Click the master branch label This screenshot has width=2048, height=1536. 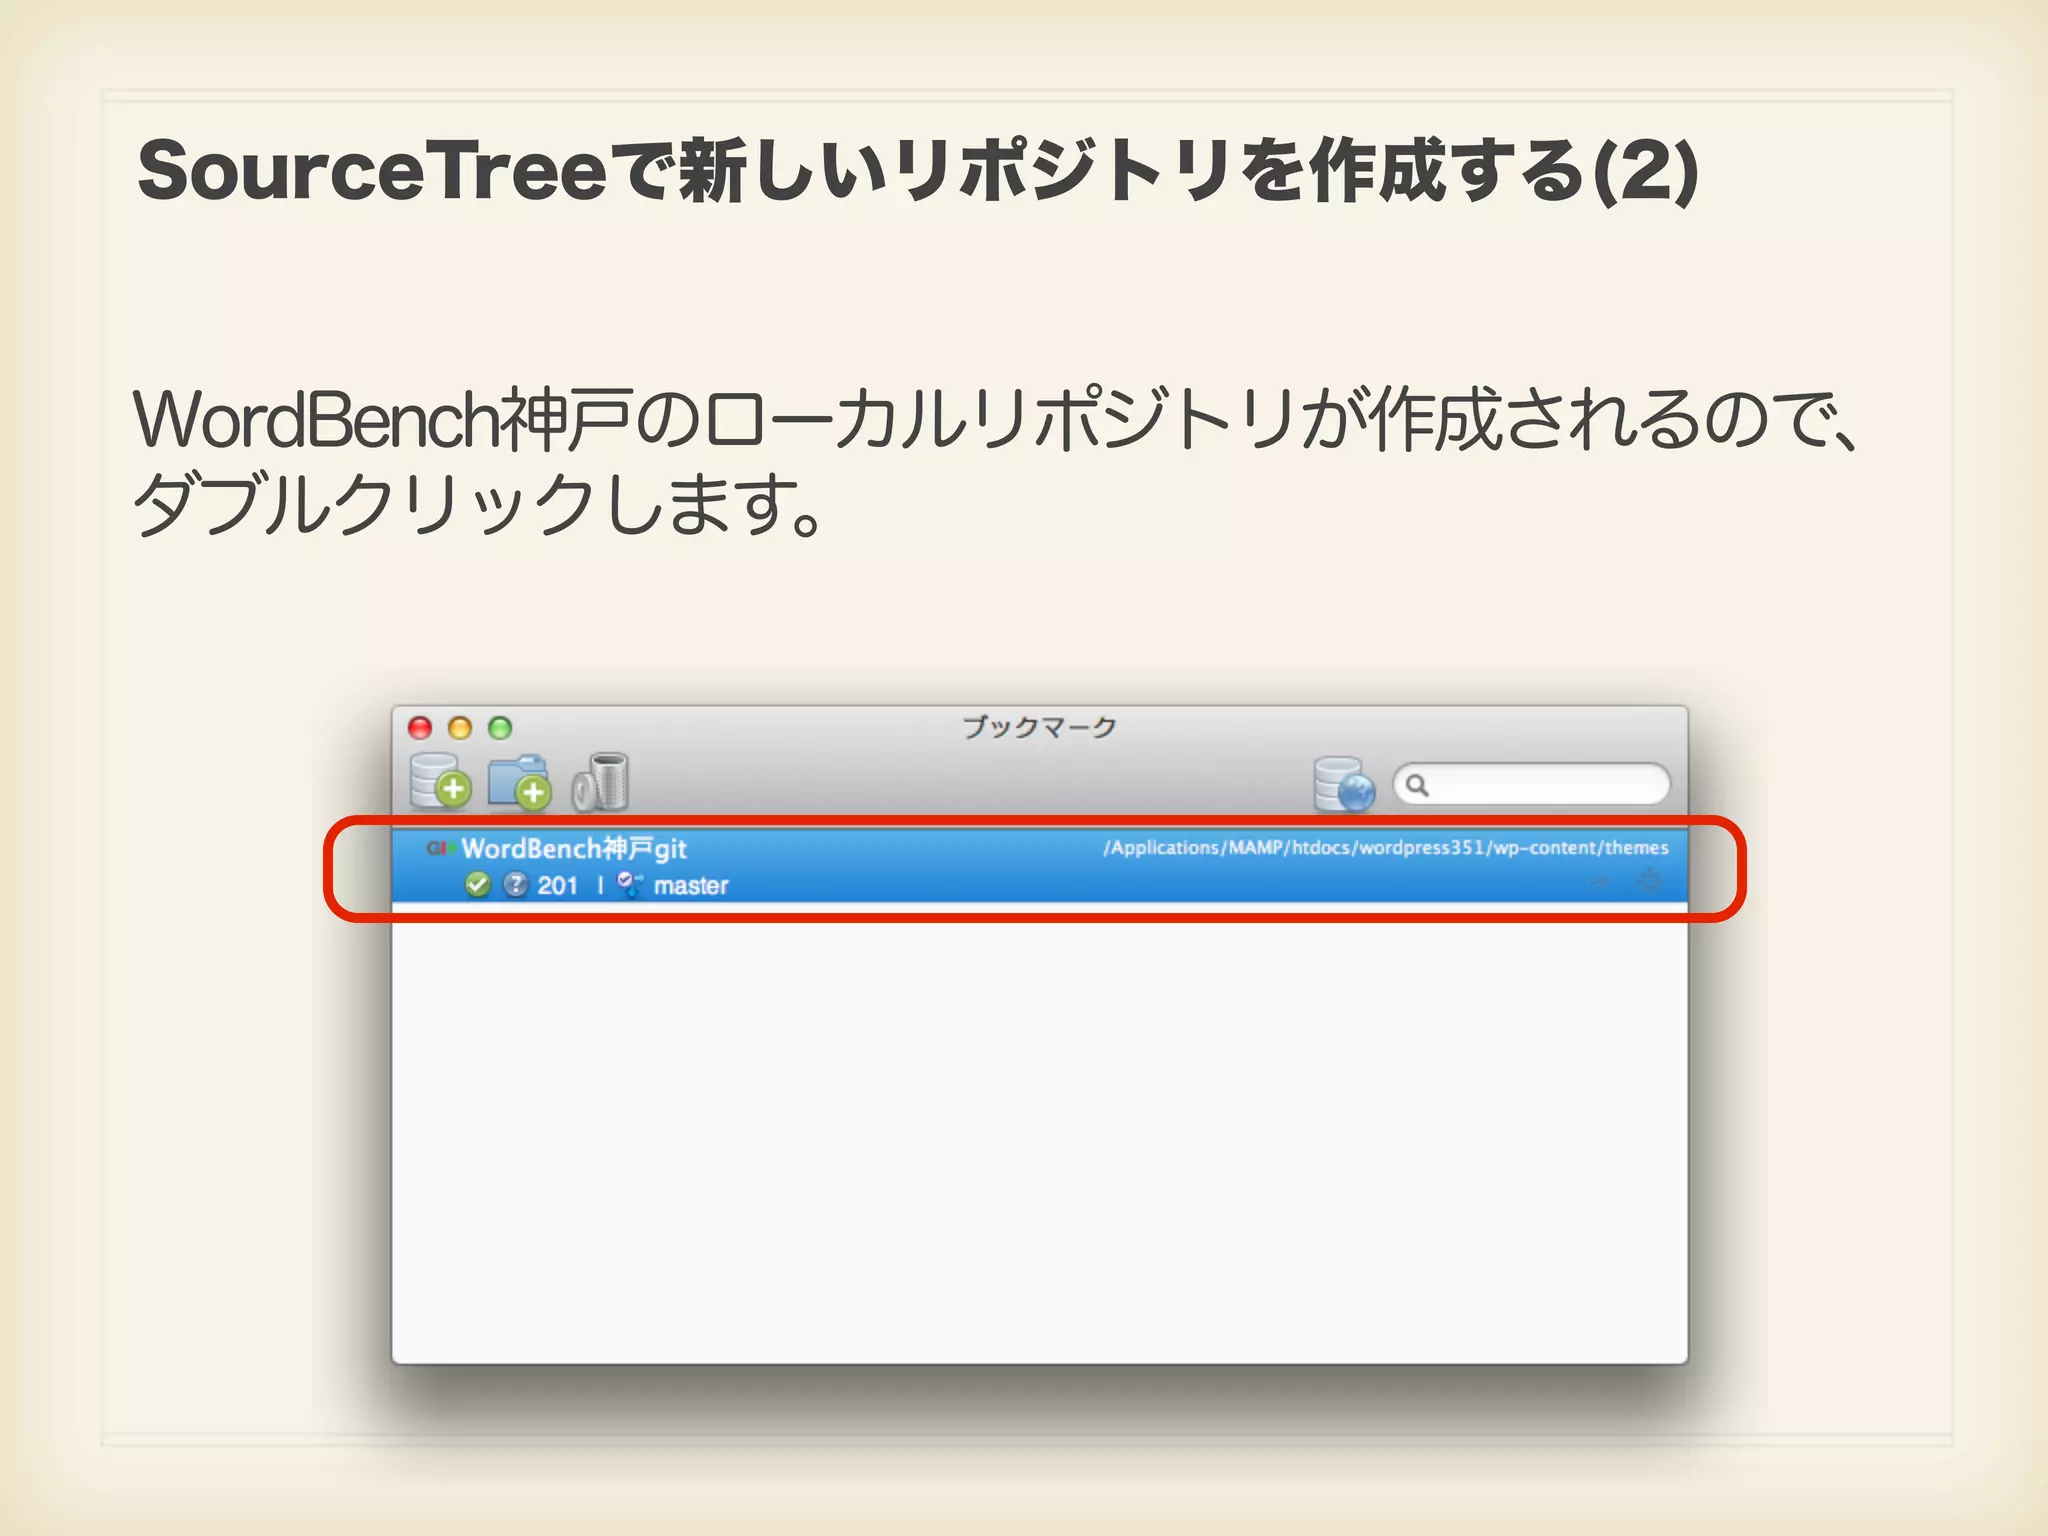pos(691,886)
